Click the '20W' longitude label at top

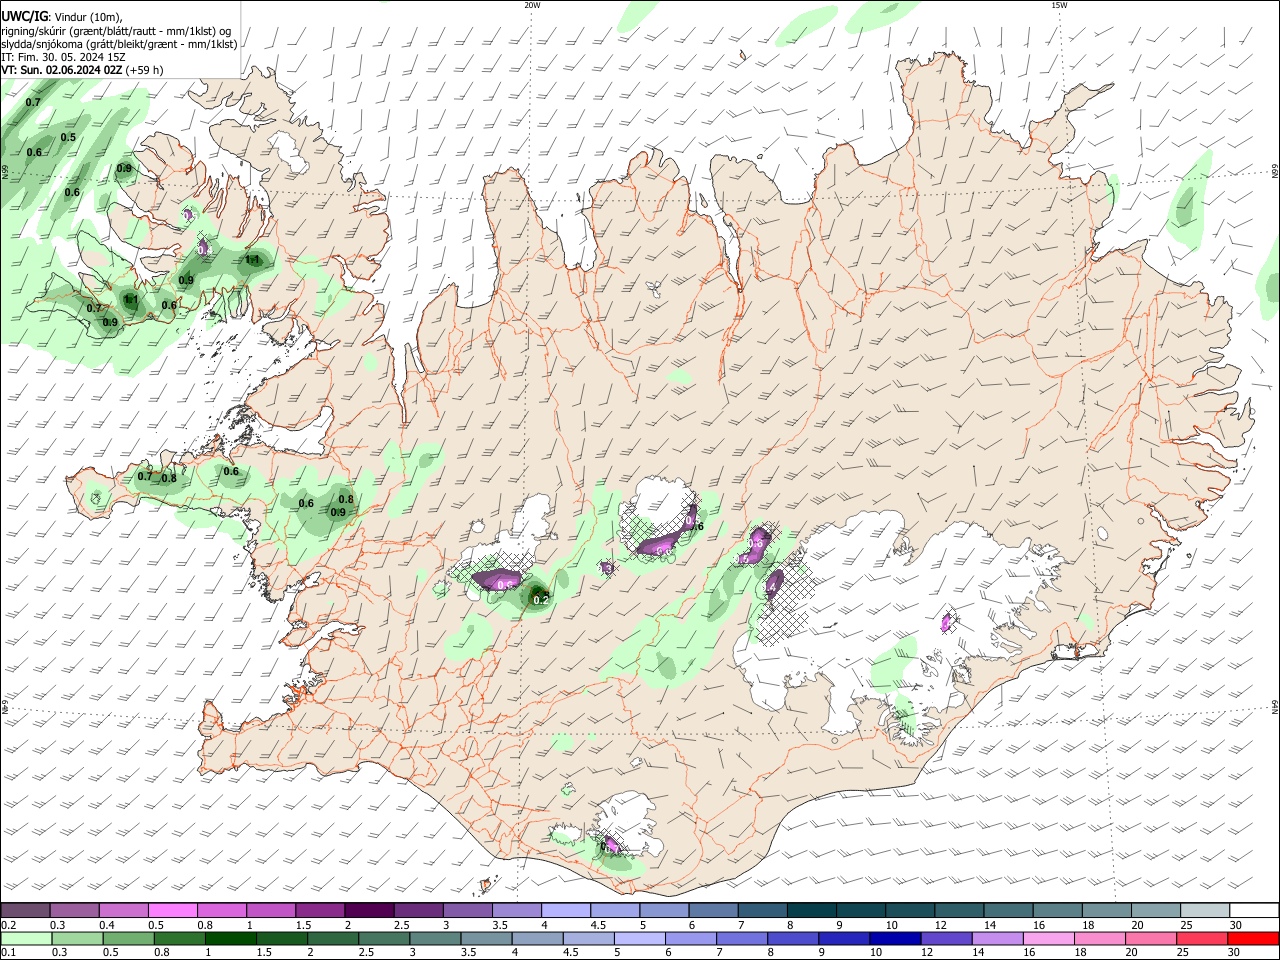click(532, 5)
